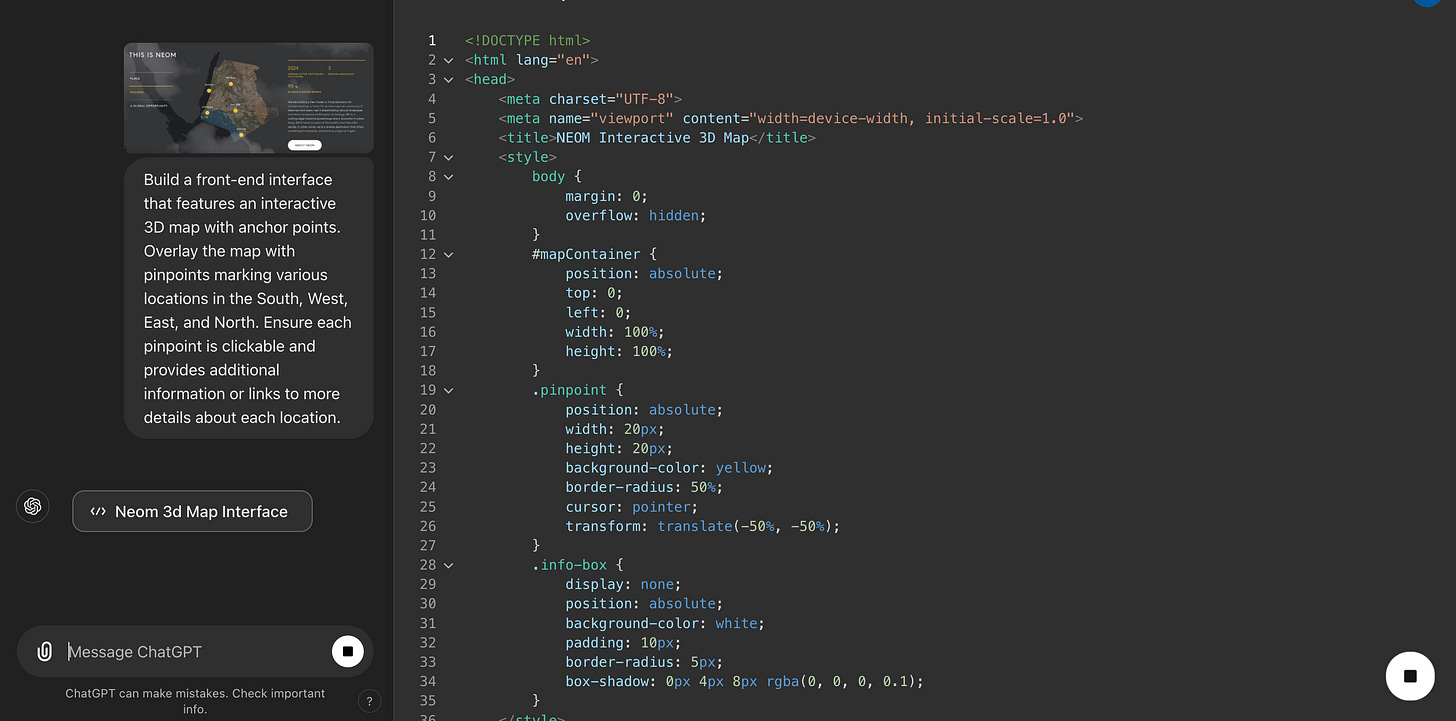The height and width of the screenshot is (721, 1456).
Task: Click 'background-color: yellow;' line
Action: [x=669, y=468]
